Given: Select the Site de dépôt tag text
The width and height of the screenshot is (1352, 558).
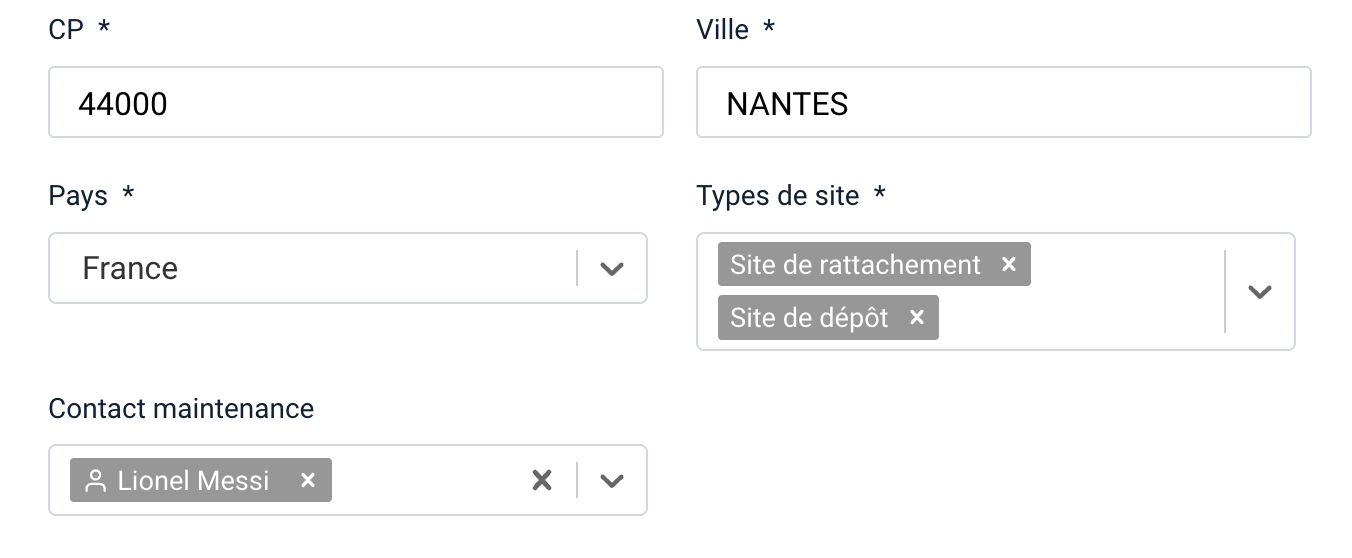Looking at the screenshot, I should click(809, 318).
